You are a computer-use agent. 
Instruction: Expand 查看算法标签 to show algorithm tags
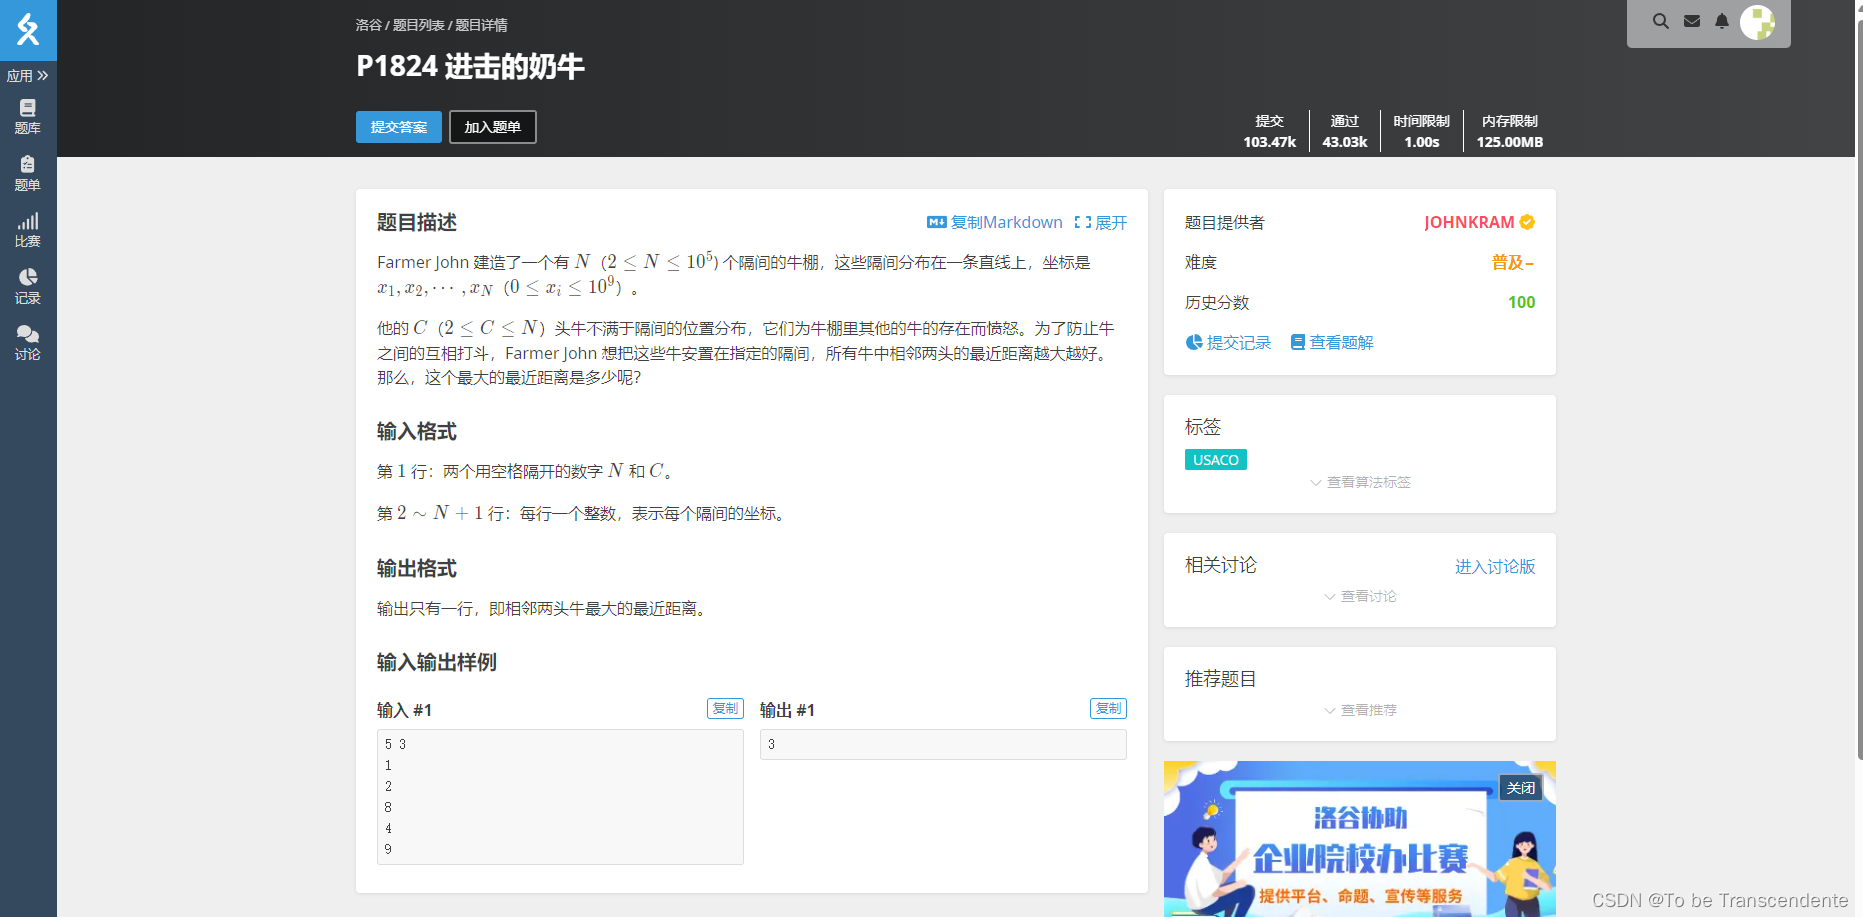click(1359, 481)
